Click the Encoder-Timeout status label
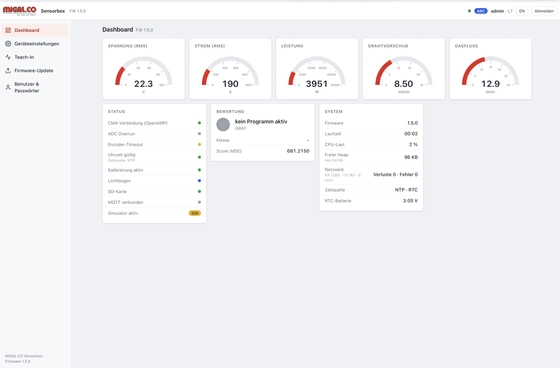This screenshot has width=560, height=368. click(125, 145)
